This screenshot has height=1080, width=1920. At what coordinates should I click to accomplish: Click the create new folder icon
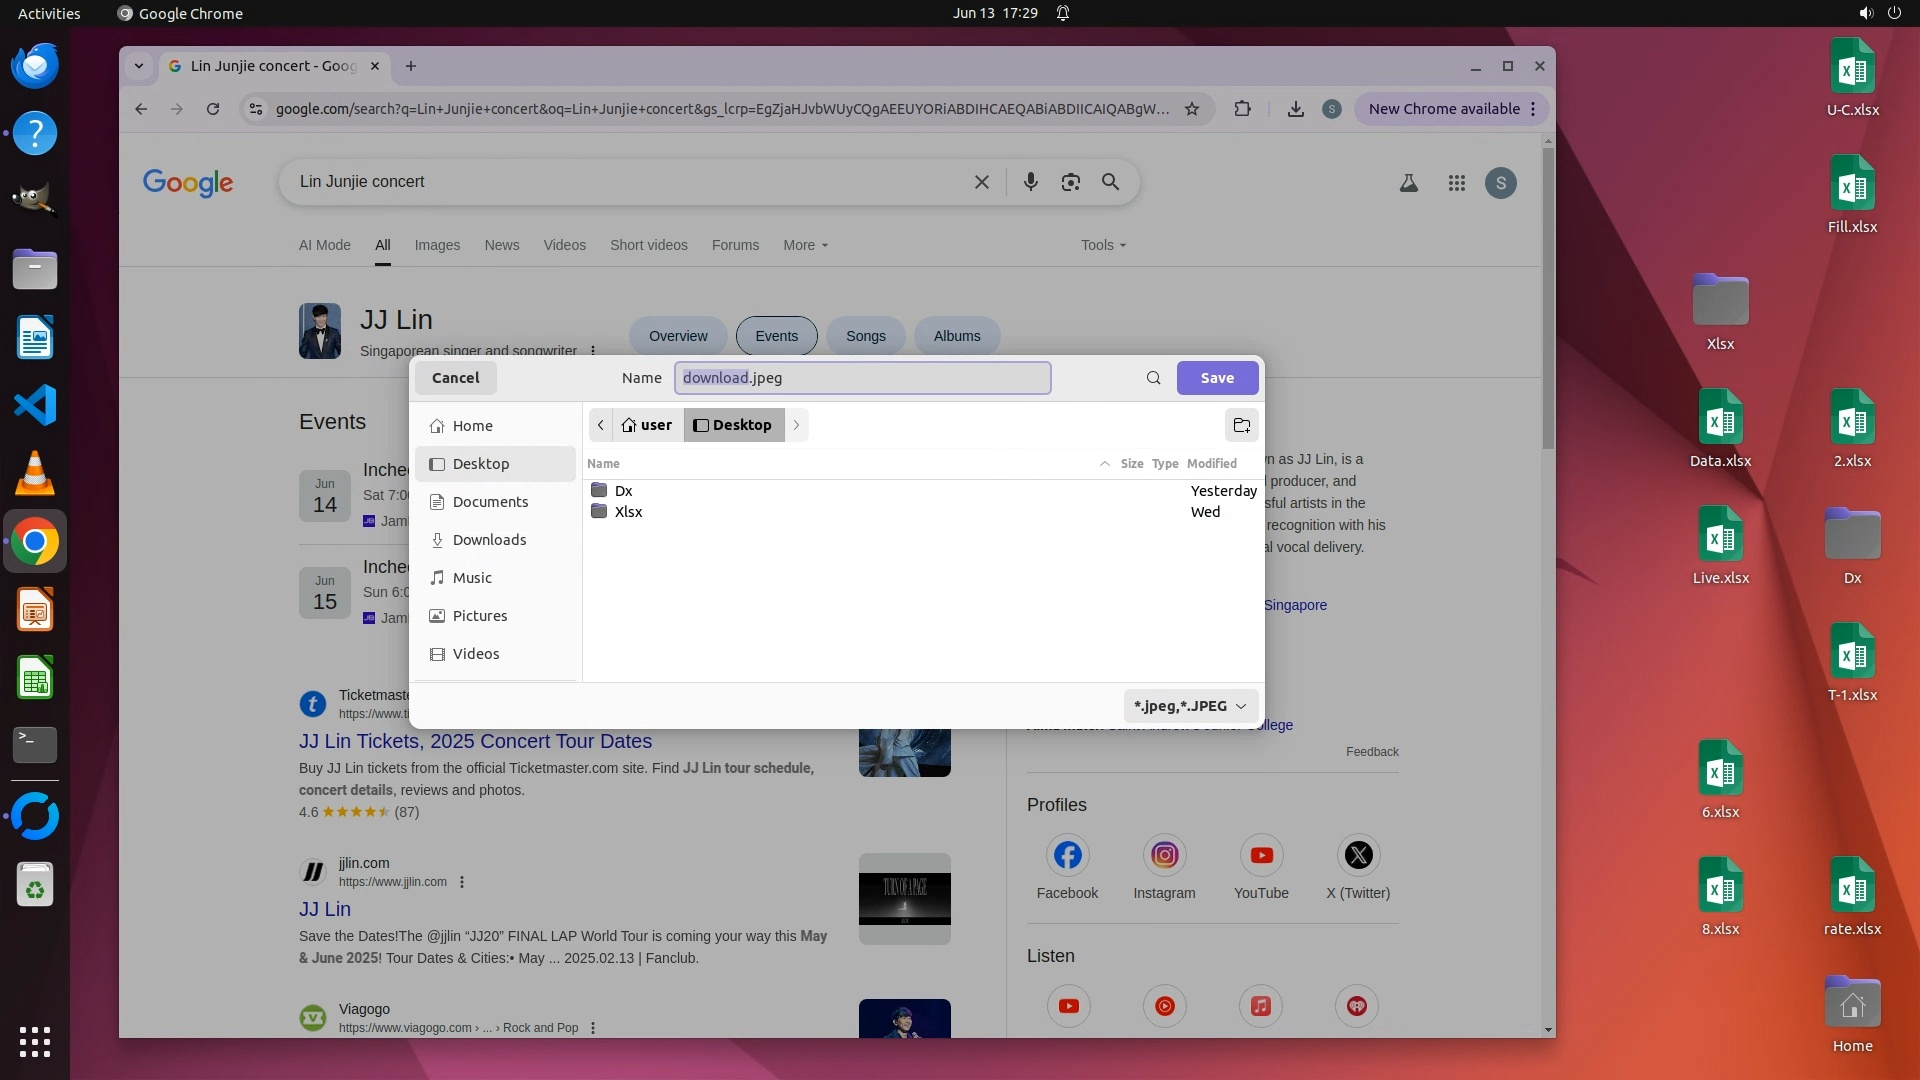click(1241, 425)
